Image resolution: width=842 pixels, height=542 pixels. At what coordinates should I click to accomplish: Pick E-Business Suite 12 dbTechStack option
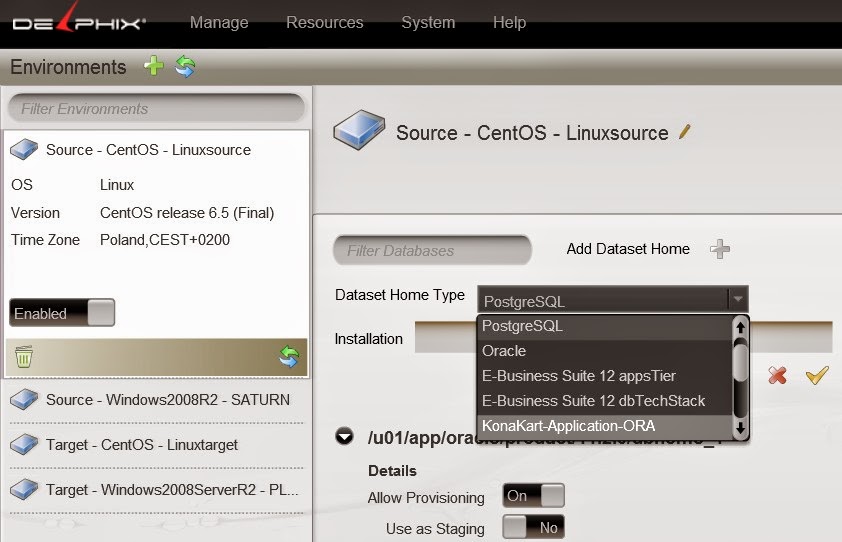605,401
